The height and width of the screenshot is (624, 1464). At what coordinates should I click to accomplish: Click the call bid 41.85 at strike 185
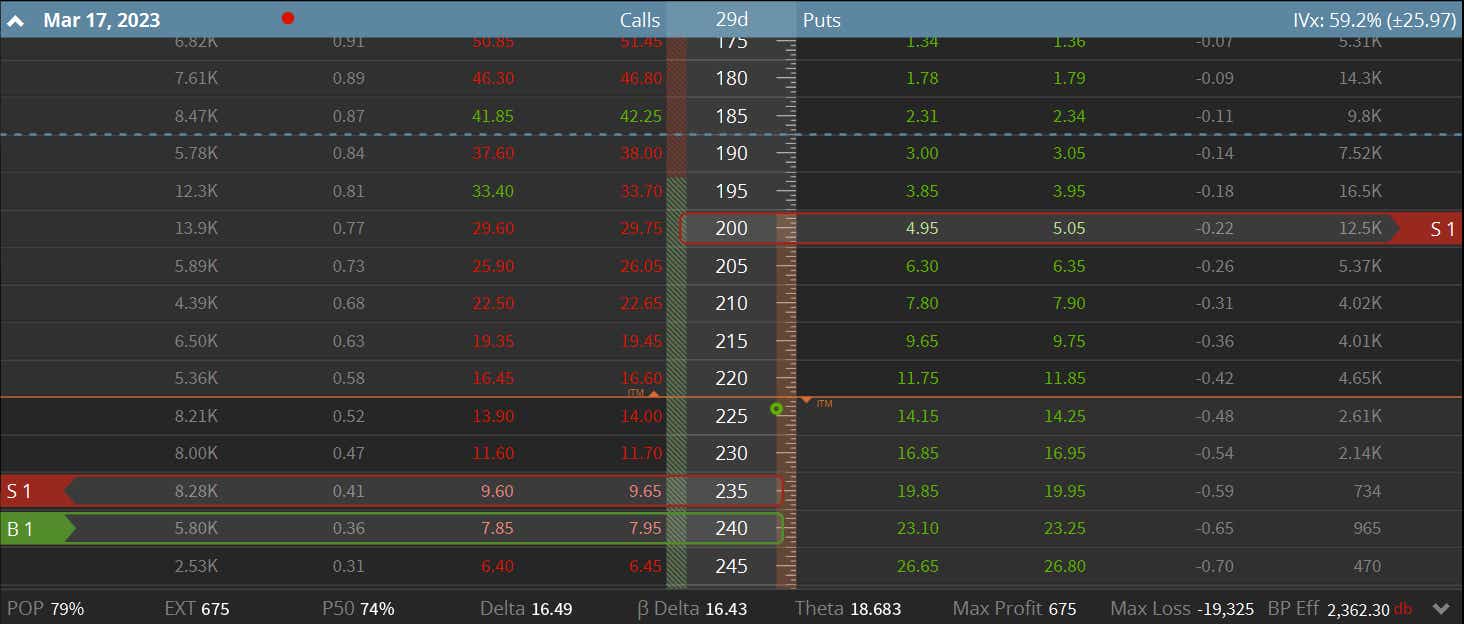[x=493, y=116]
